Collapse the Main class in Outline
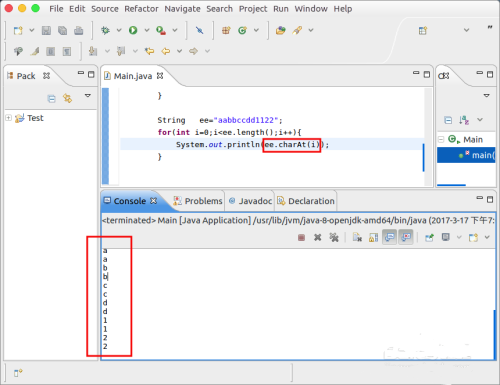The width and height of the screenshot is (500, 385). [441, 139]
